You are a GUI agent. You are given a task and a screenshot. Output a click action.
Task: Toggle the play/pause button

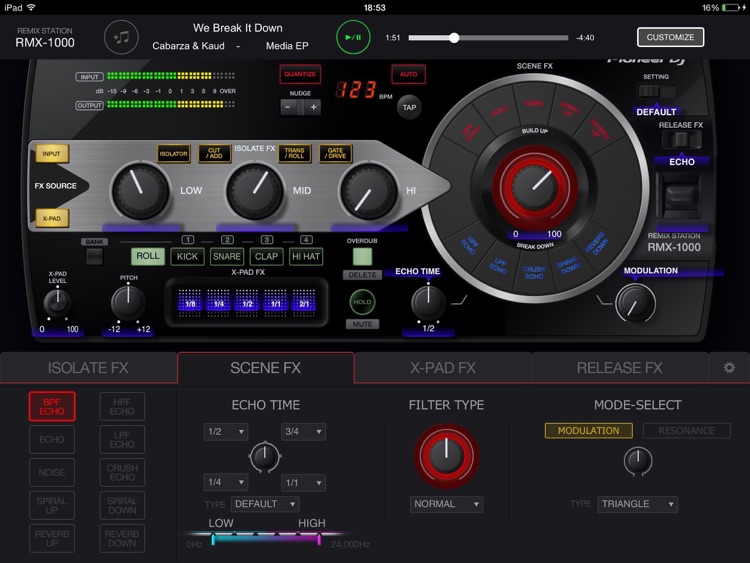(x=353, y=37)
